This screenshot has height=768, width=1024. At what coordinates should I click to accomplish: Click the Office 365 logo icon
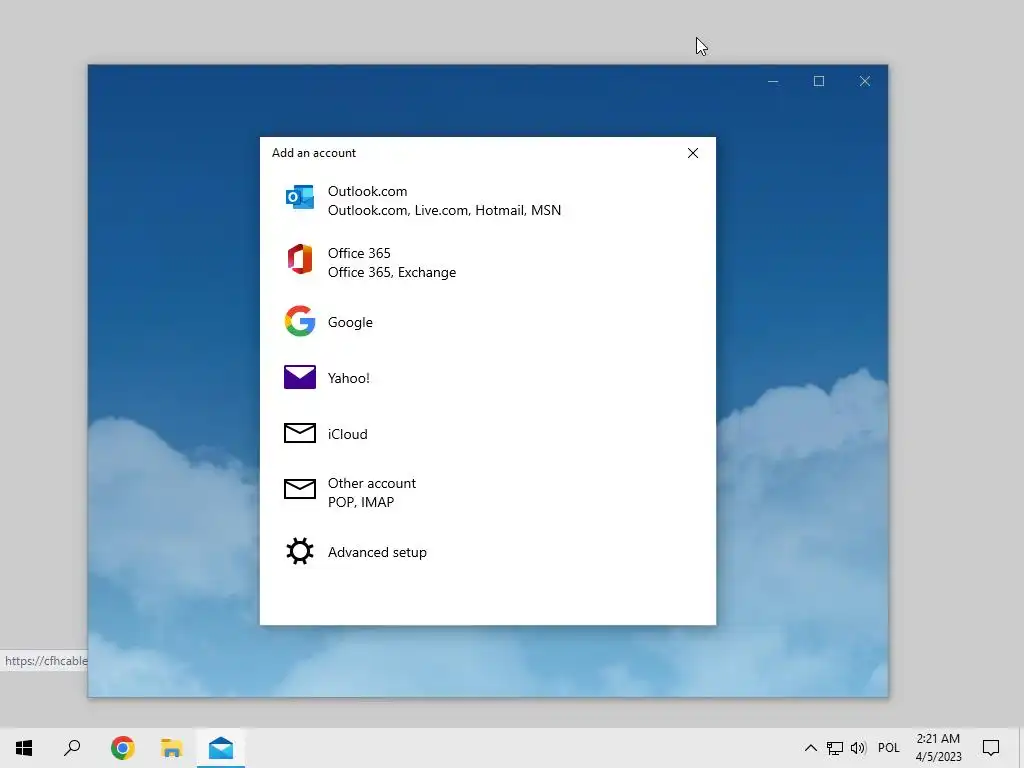click(x=300, y=259)
